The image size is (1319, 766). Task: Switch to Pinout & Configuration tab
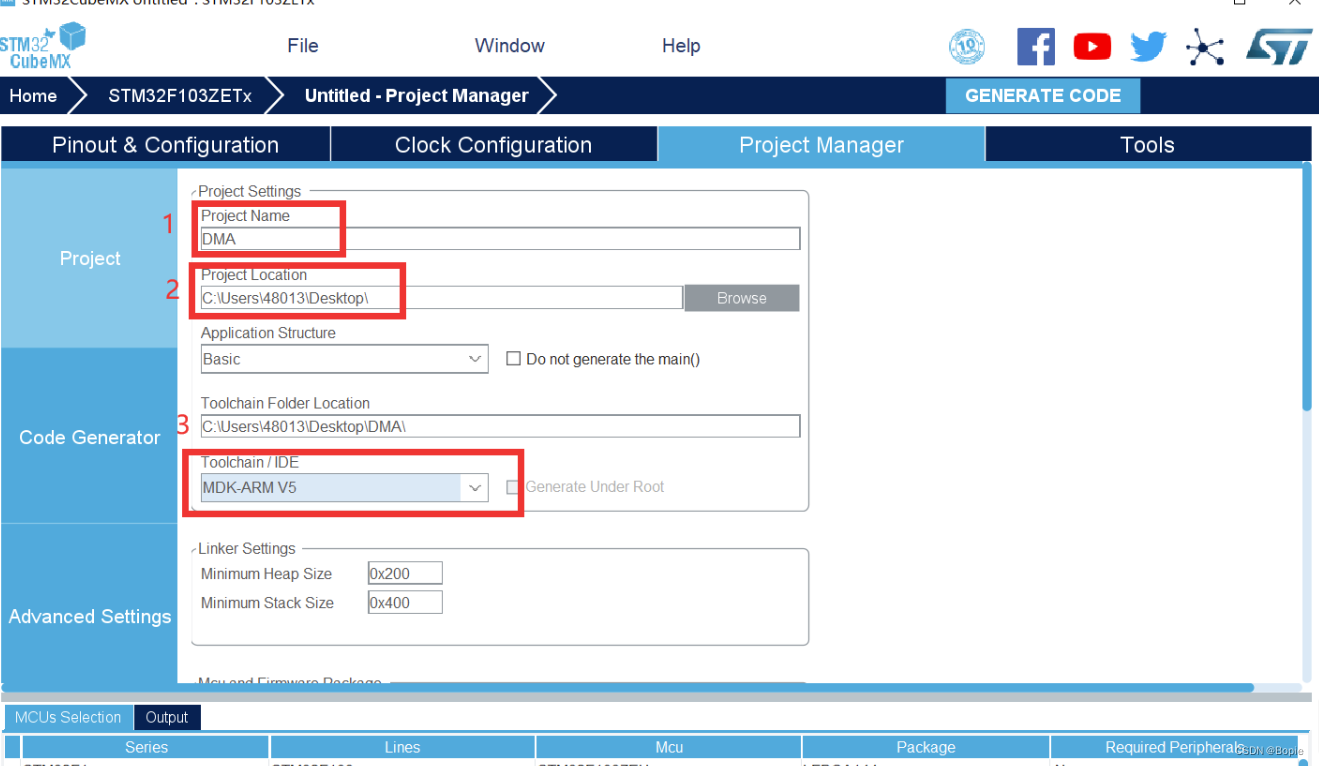[166, 145]
